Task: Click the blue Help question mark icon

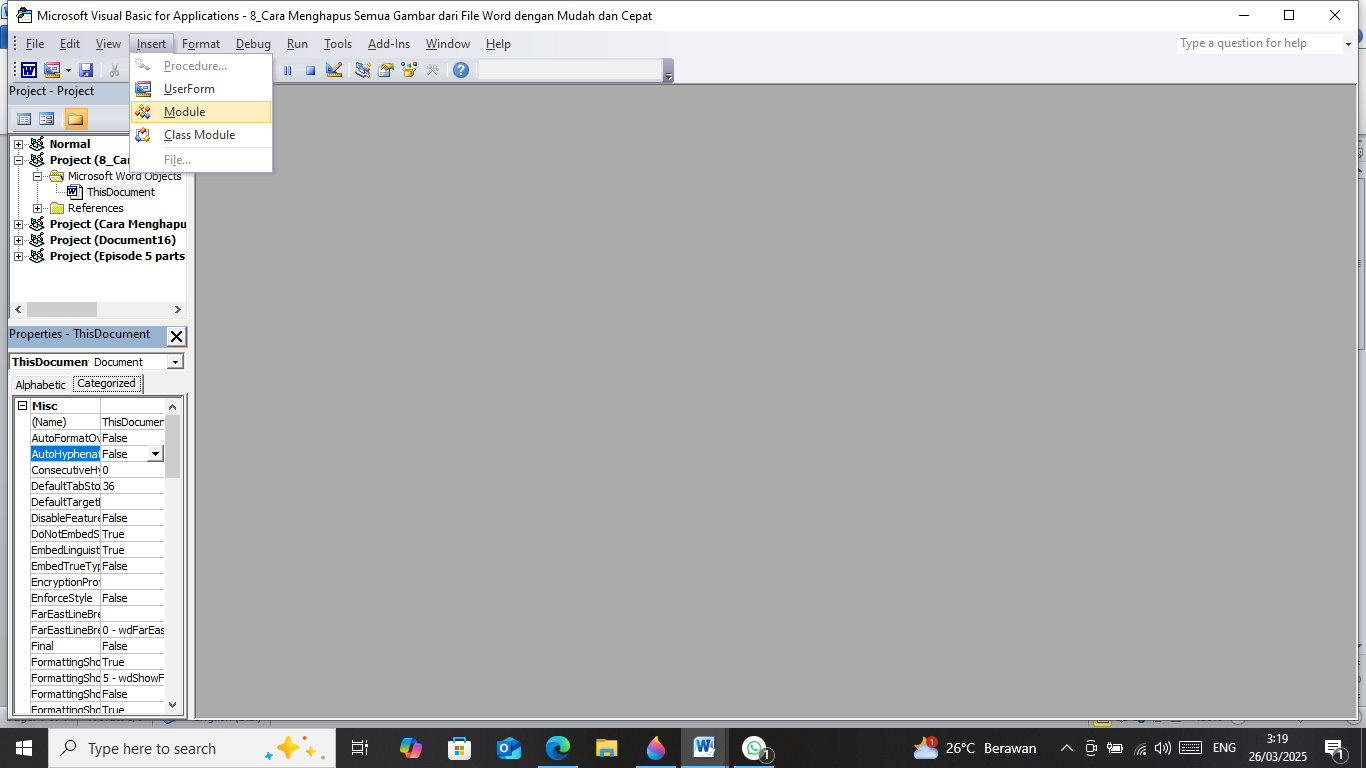Action: 460,70
